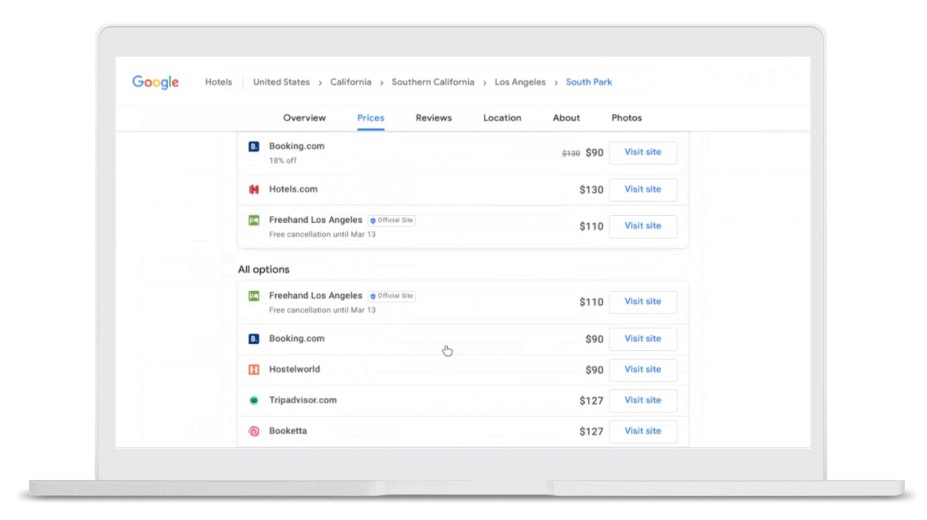
Task: Visit site for Freehand in the top list
Action: [643, 226]
